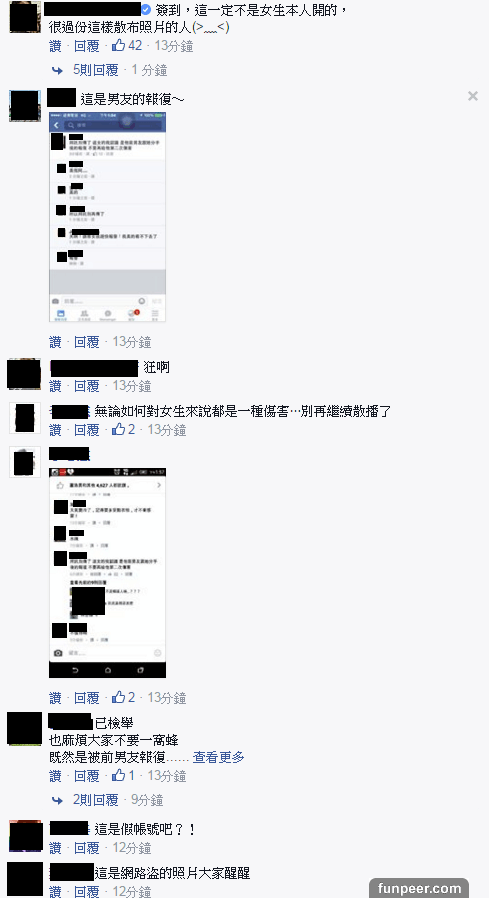
Task: Reply to the 已檢舉 comment
Action: click(x=86, y=776)
